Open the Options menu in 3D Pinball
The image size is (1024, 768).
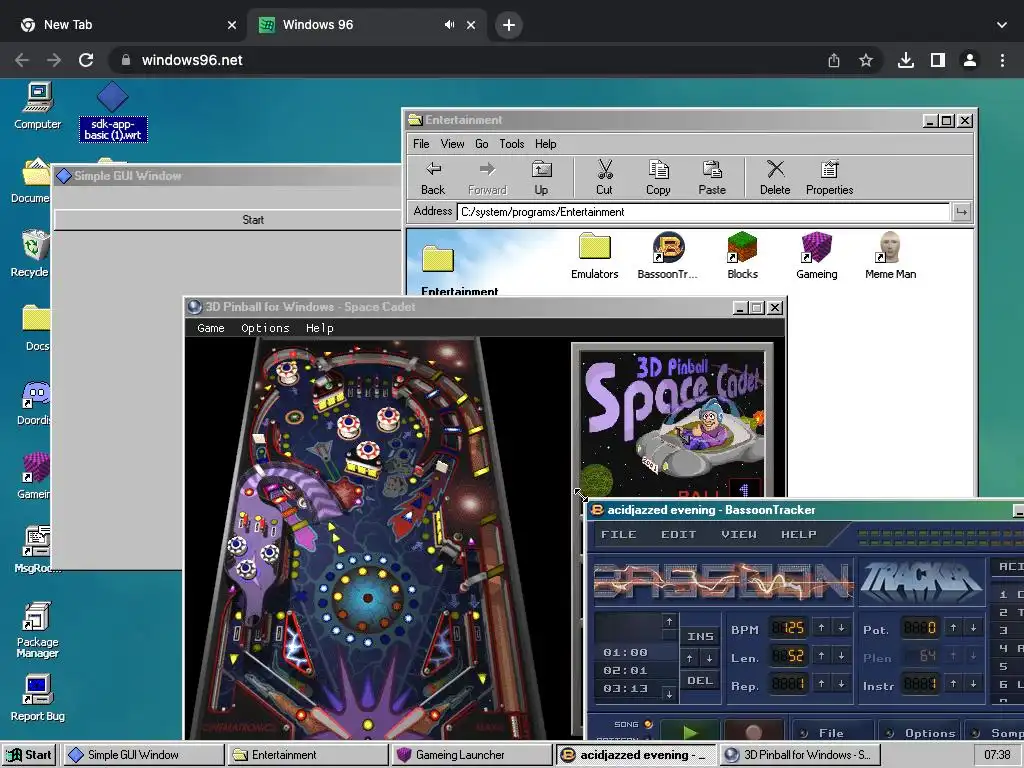pyautogui.click(x=265, y=328)
